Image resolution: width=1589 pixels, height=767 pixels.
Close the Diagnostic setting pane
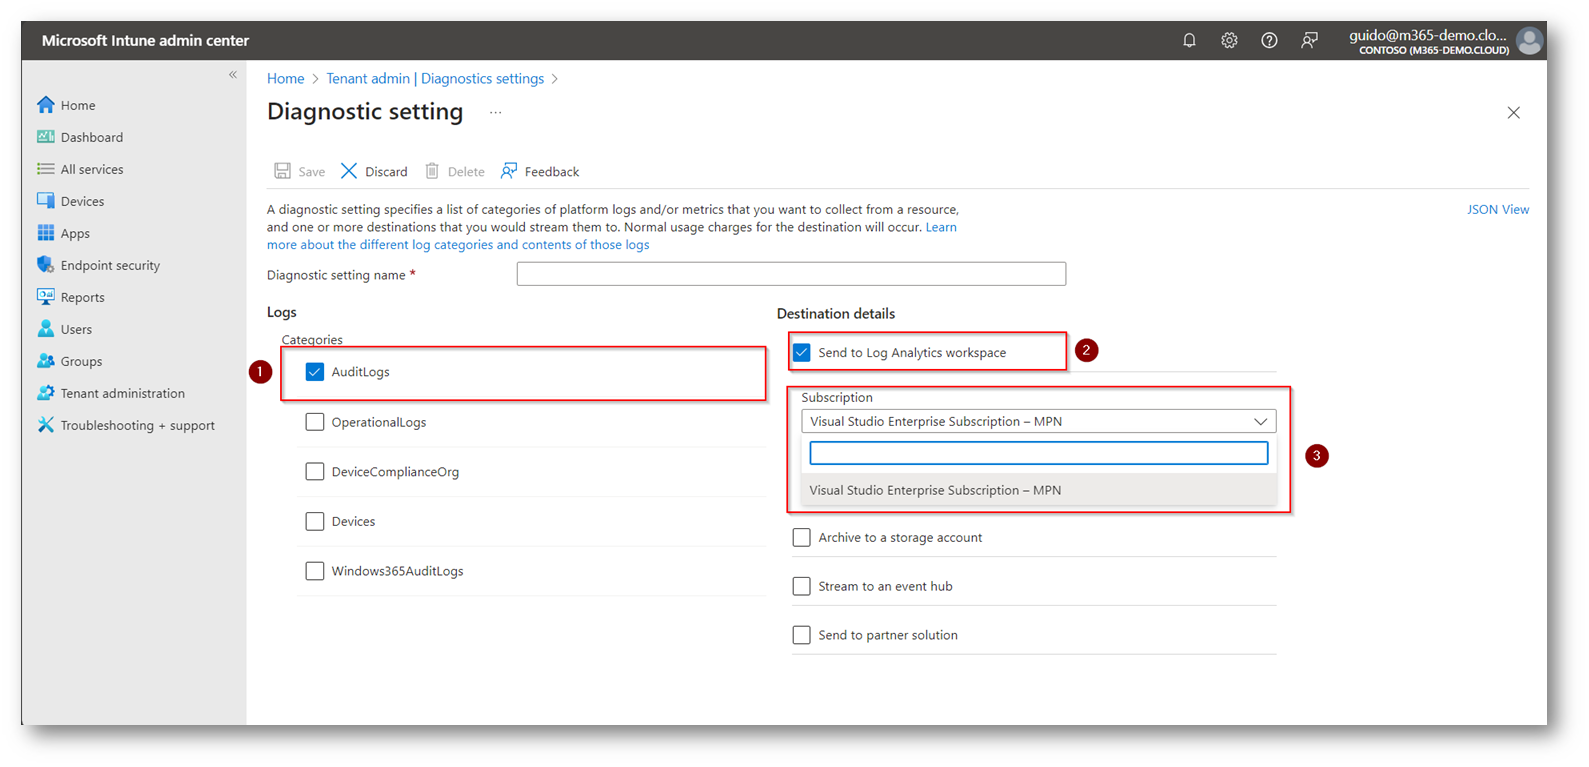[x=1513, y=113]
